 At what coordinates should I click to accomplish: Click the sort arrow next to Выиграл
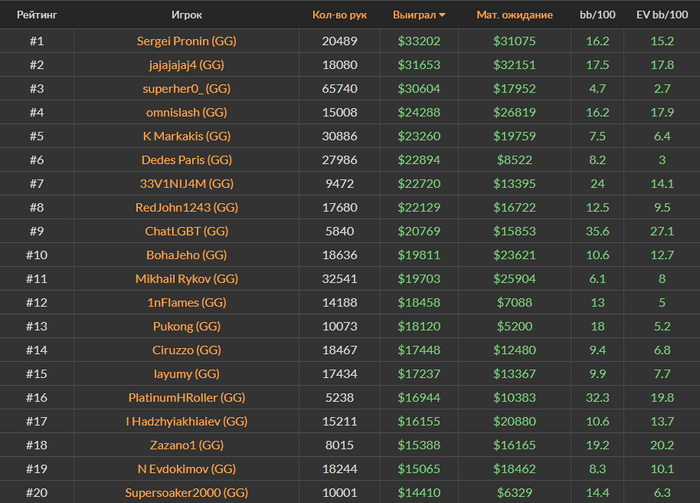click(x=443, y=15)
